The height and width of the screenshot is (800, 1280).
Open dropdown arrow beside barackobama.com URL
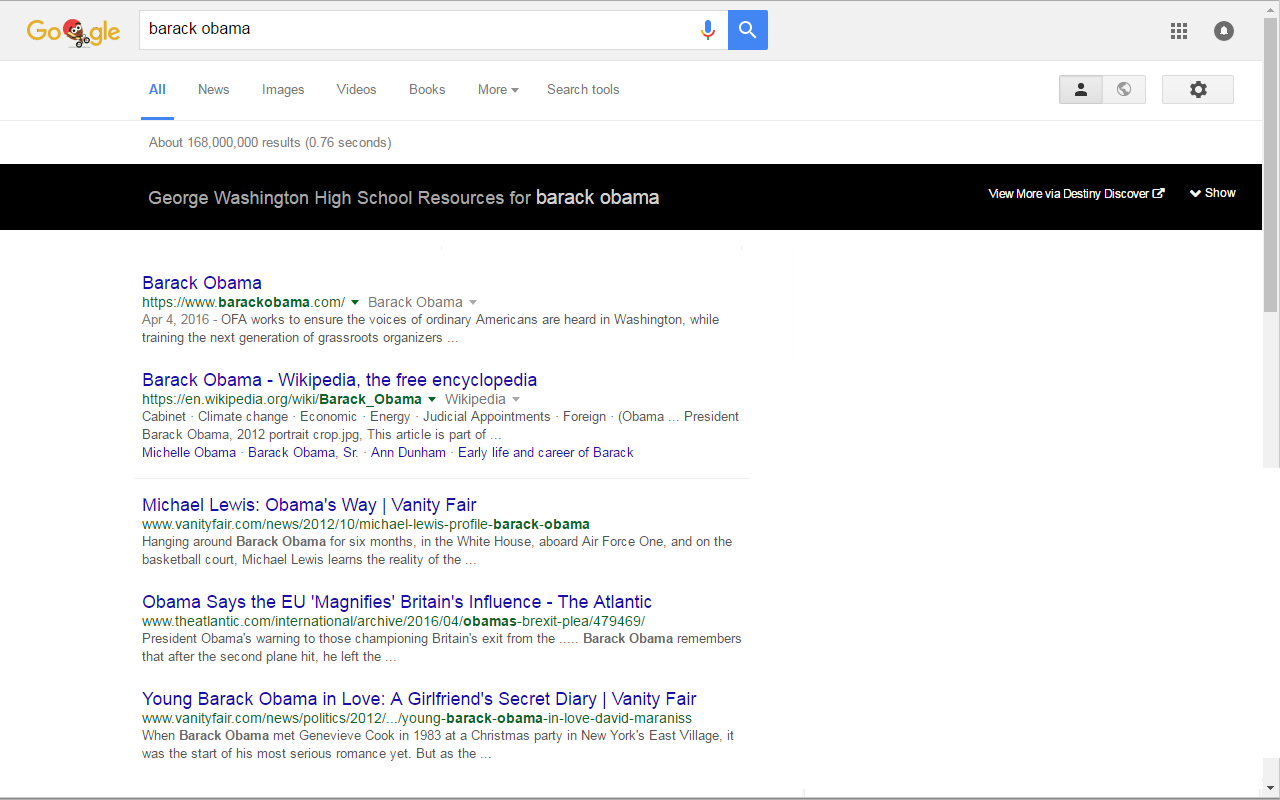pyautogui.click(x=355, y=302)
